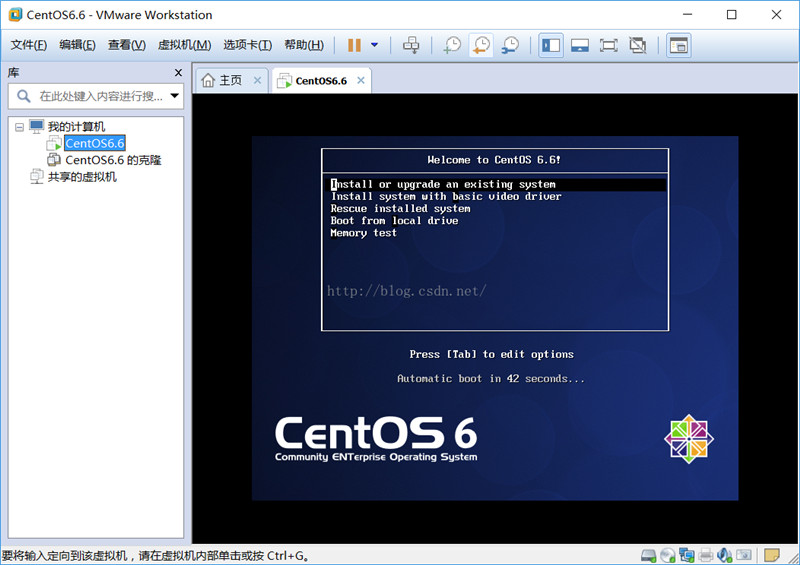Image resolution: width=800 pixels, height=565 pixels.
Task: Close the CentOS6.6 tab
Action: (x=361, y=81)
